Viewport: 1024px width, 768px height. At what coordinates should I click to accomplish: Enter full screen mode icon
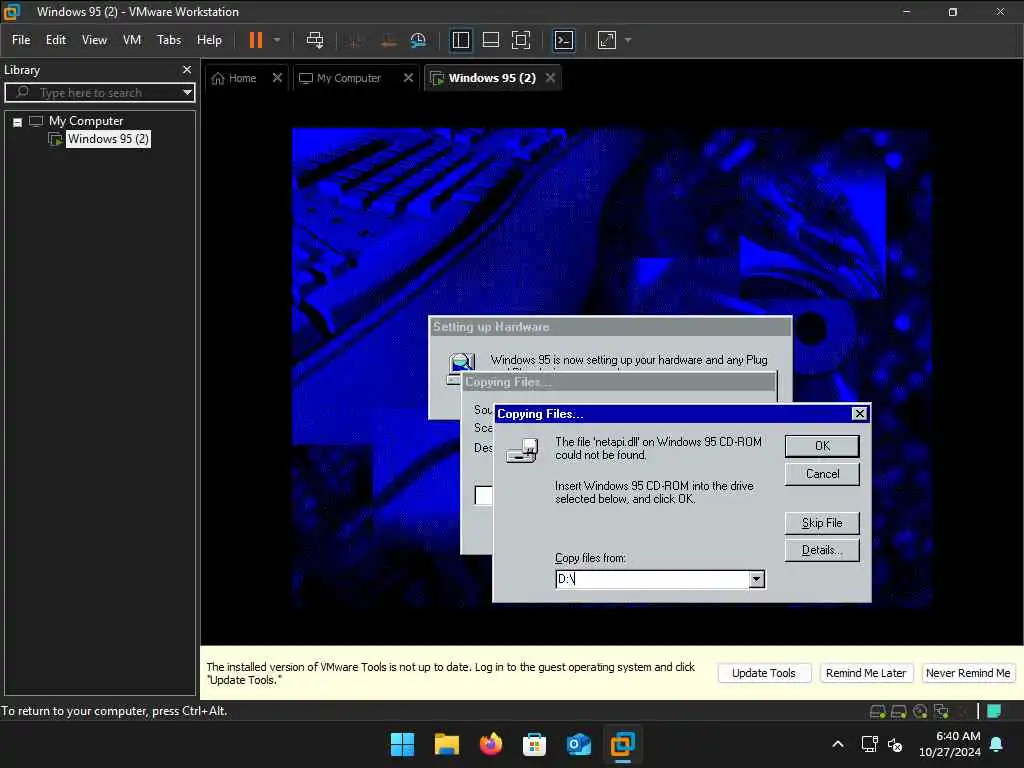520,40
